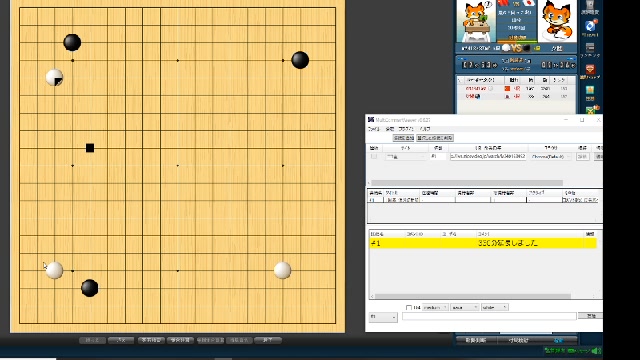Click the red shield badge sidebar icon
Viewport: 640px width, 360px height.
pos(590,69)
